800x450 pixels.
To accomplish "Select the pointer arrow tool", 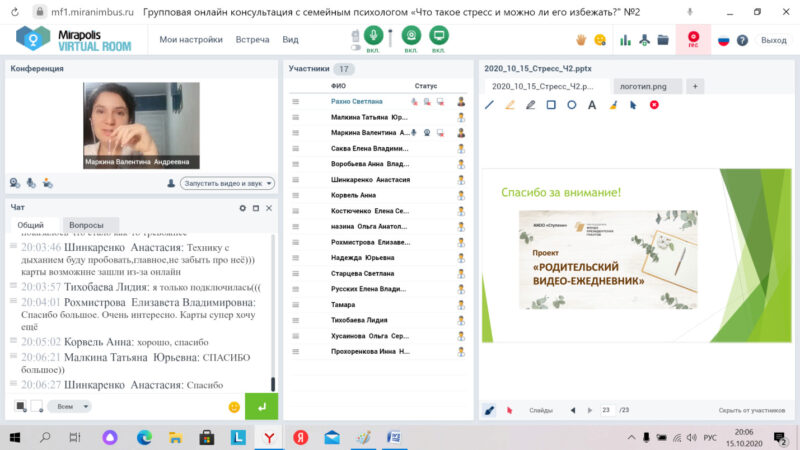I will click(633, 105).
